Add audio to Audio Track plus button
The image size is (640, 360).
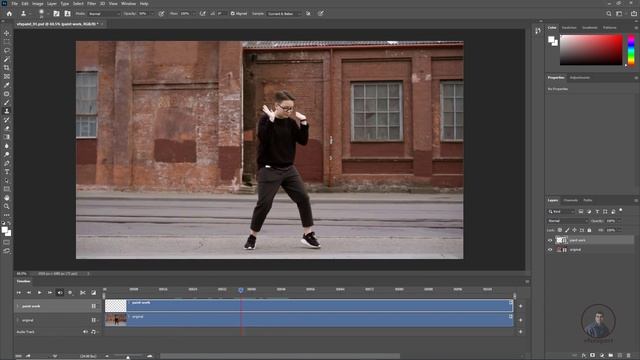(520, 332)
